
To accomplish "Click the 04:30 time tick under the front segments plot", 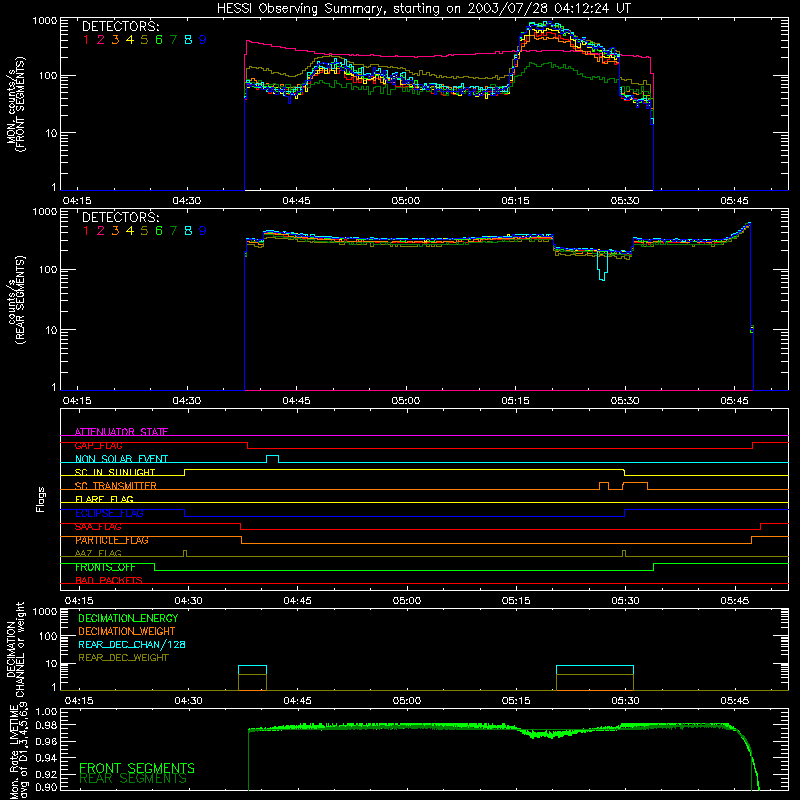I will [x=186, y=201].
